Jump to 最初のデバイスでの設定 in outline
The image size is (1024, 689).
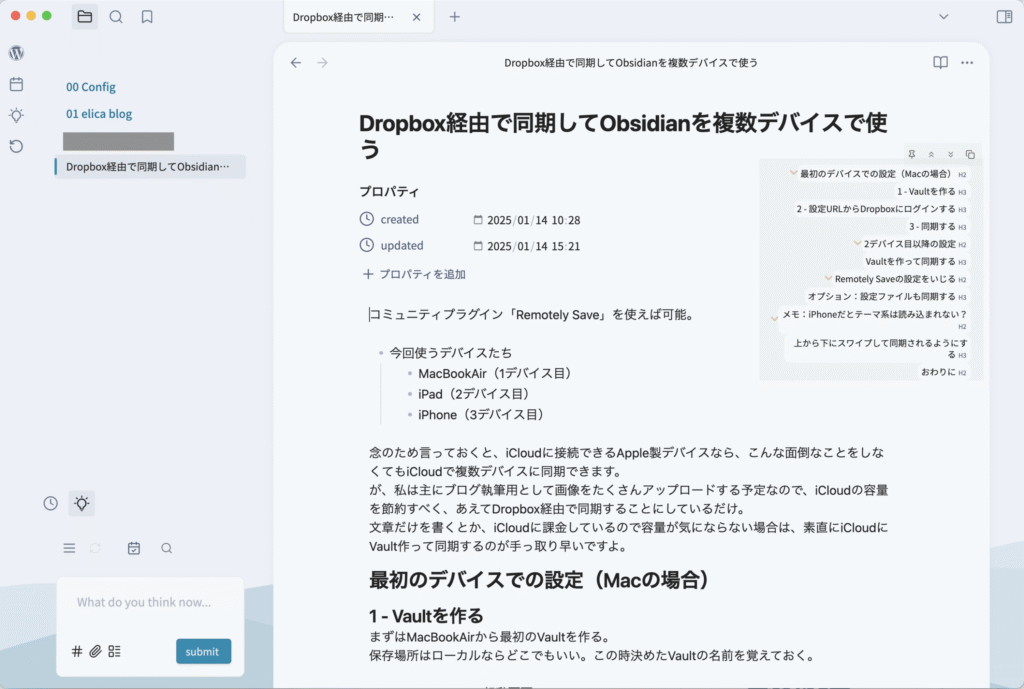(876, 174)
